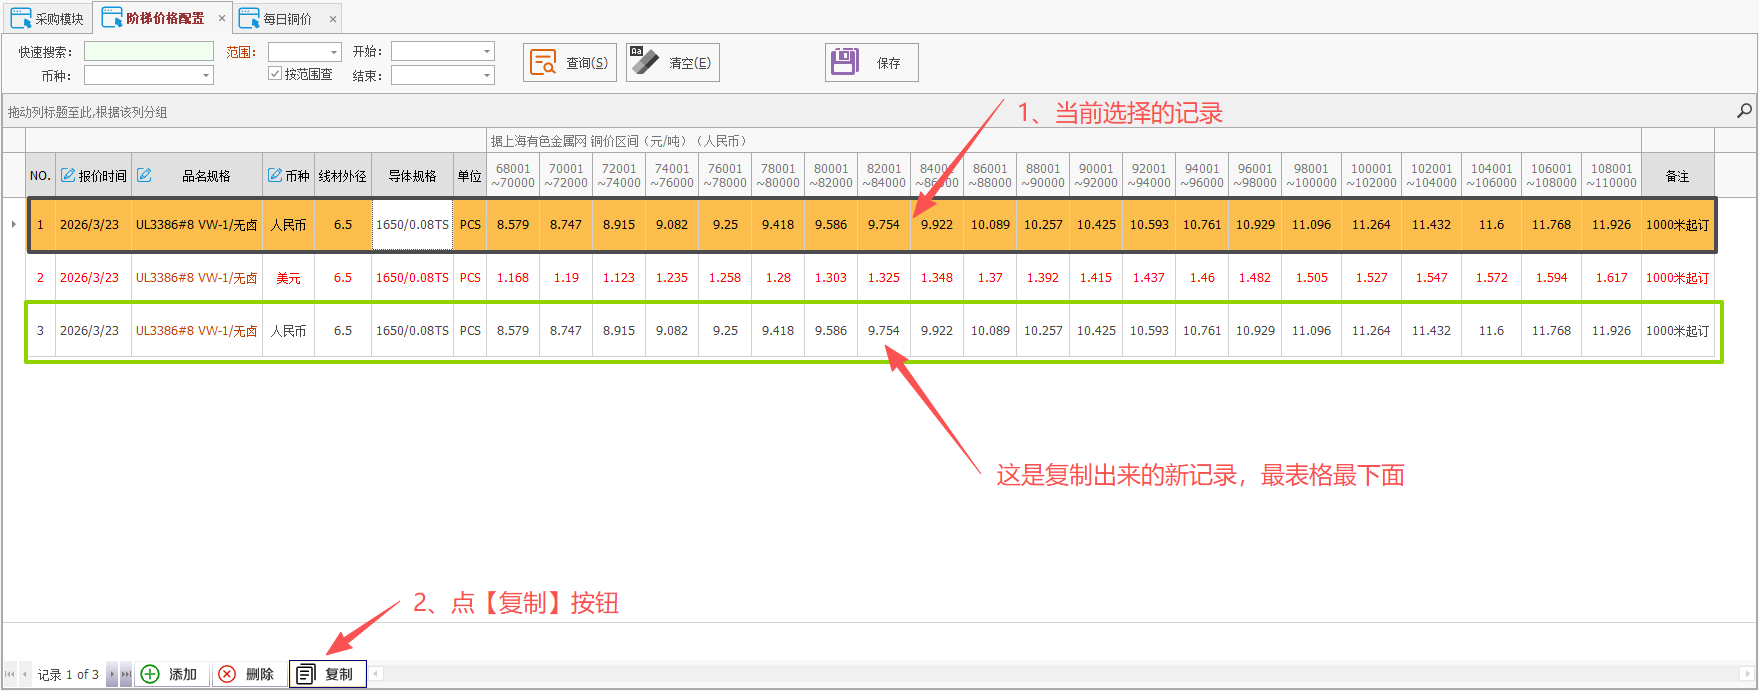Click the 6.5 outer diameter cell in row 2
The width and height of the screenshot is (1759, 691).
coord(343,278)
